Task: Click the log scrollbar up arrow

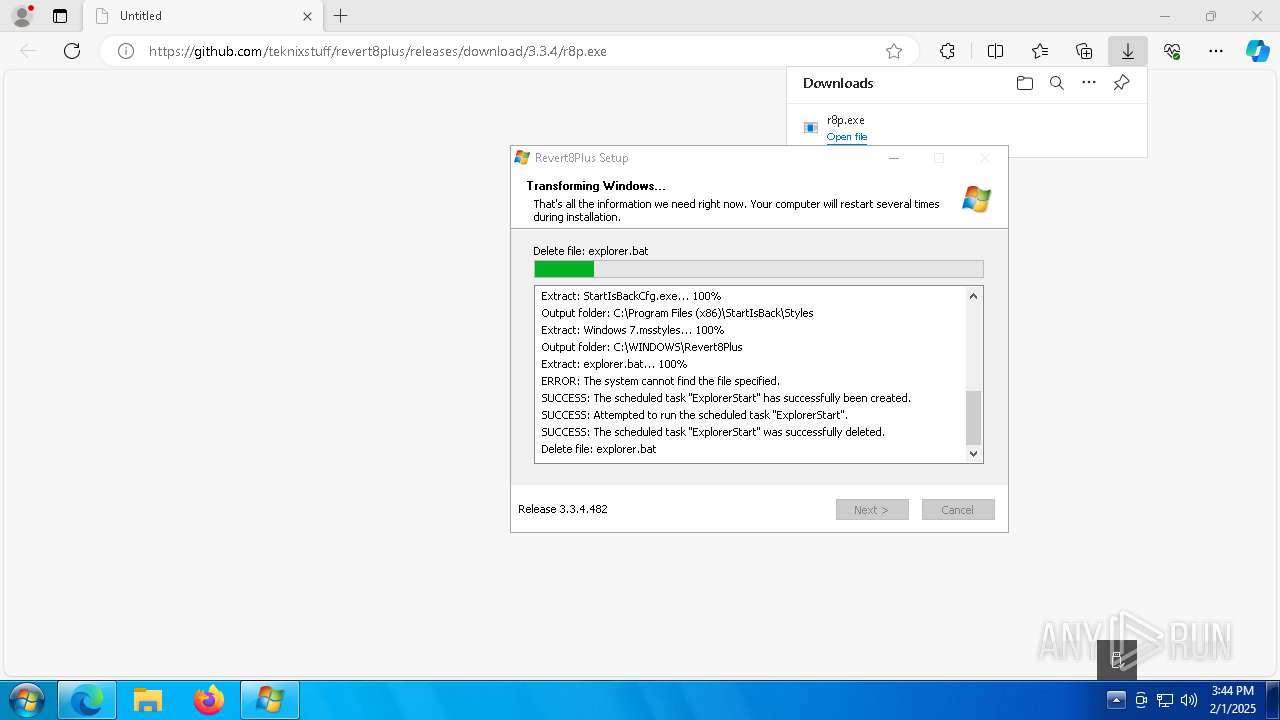Action: 974,296
